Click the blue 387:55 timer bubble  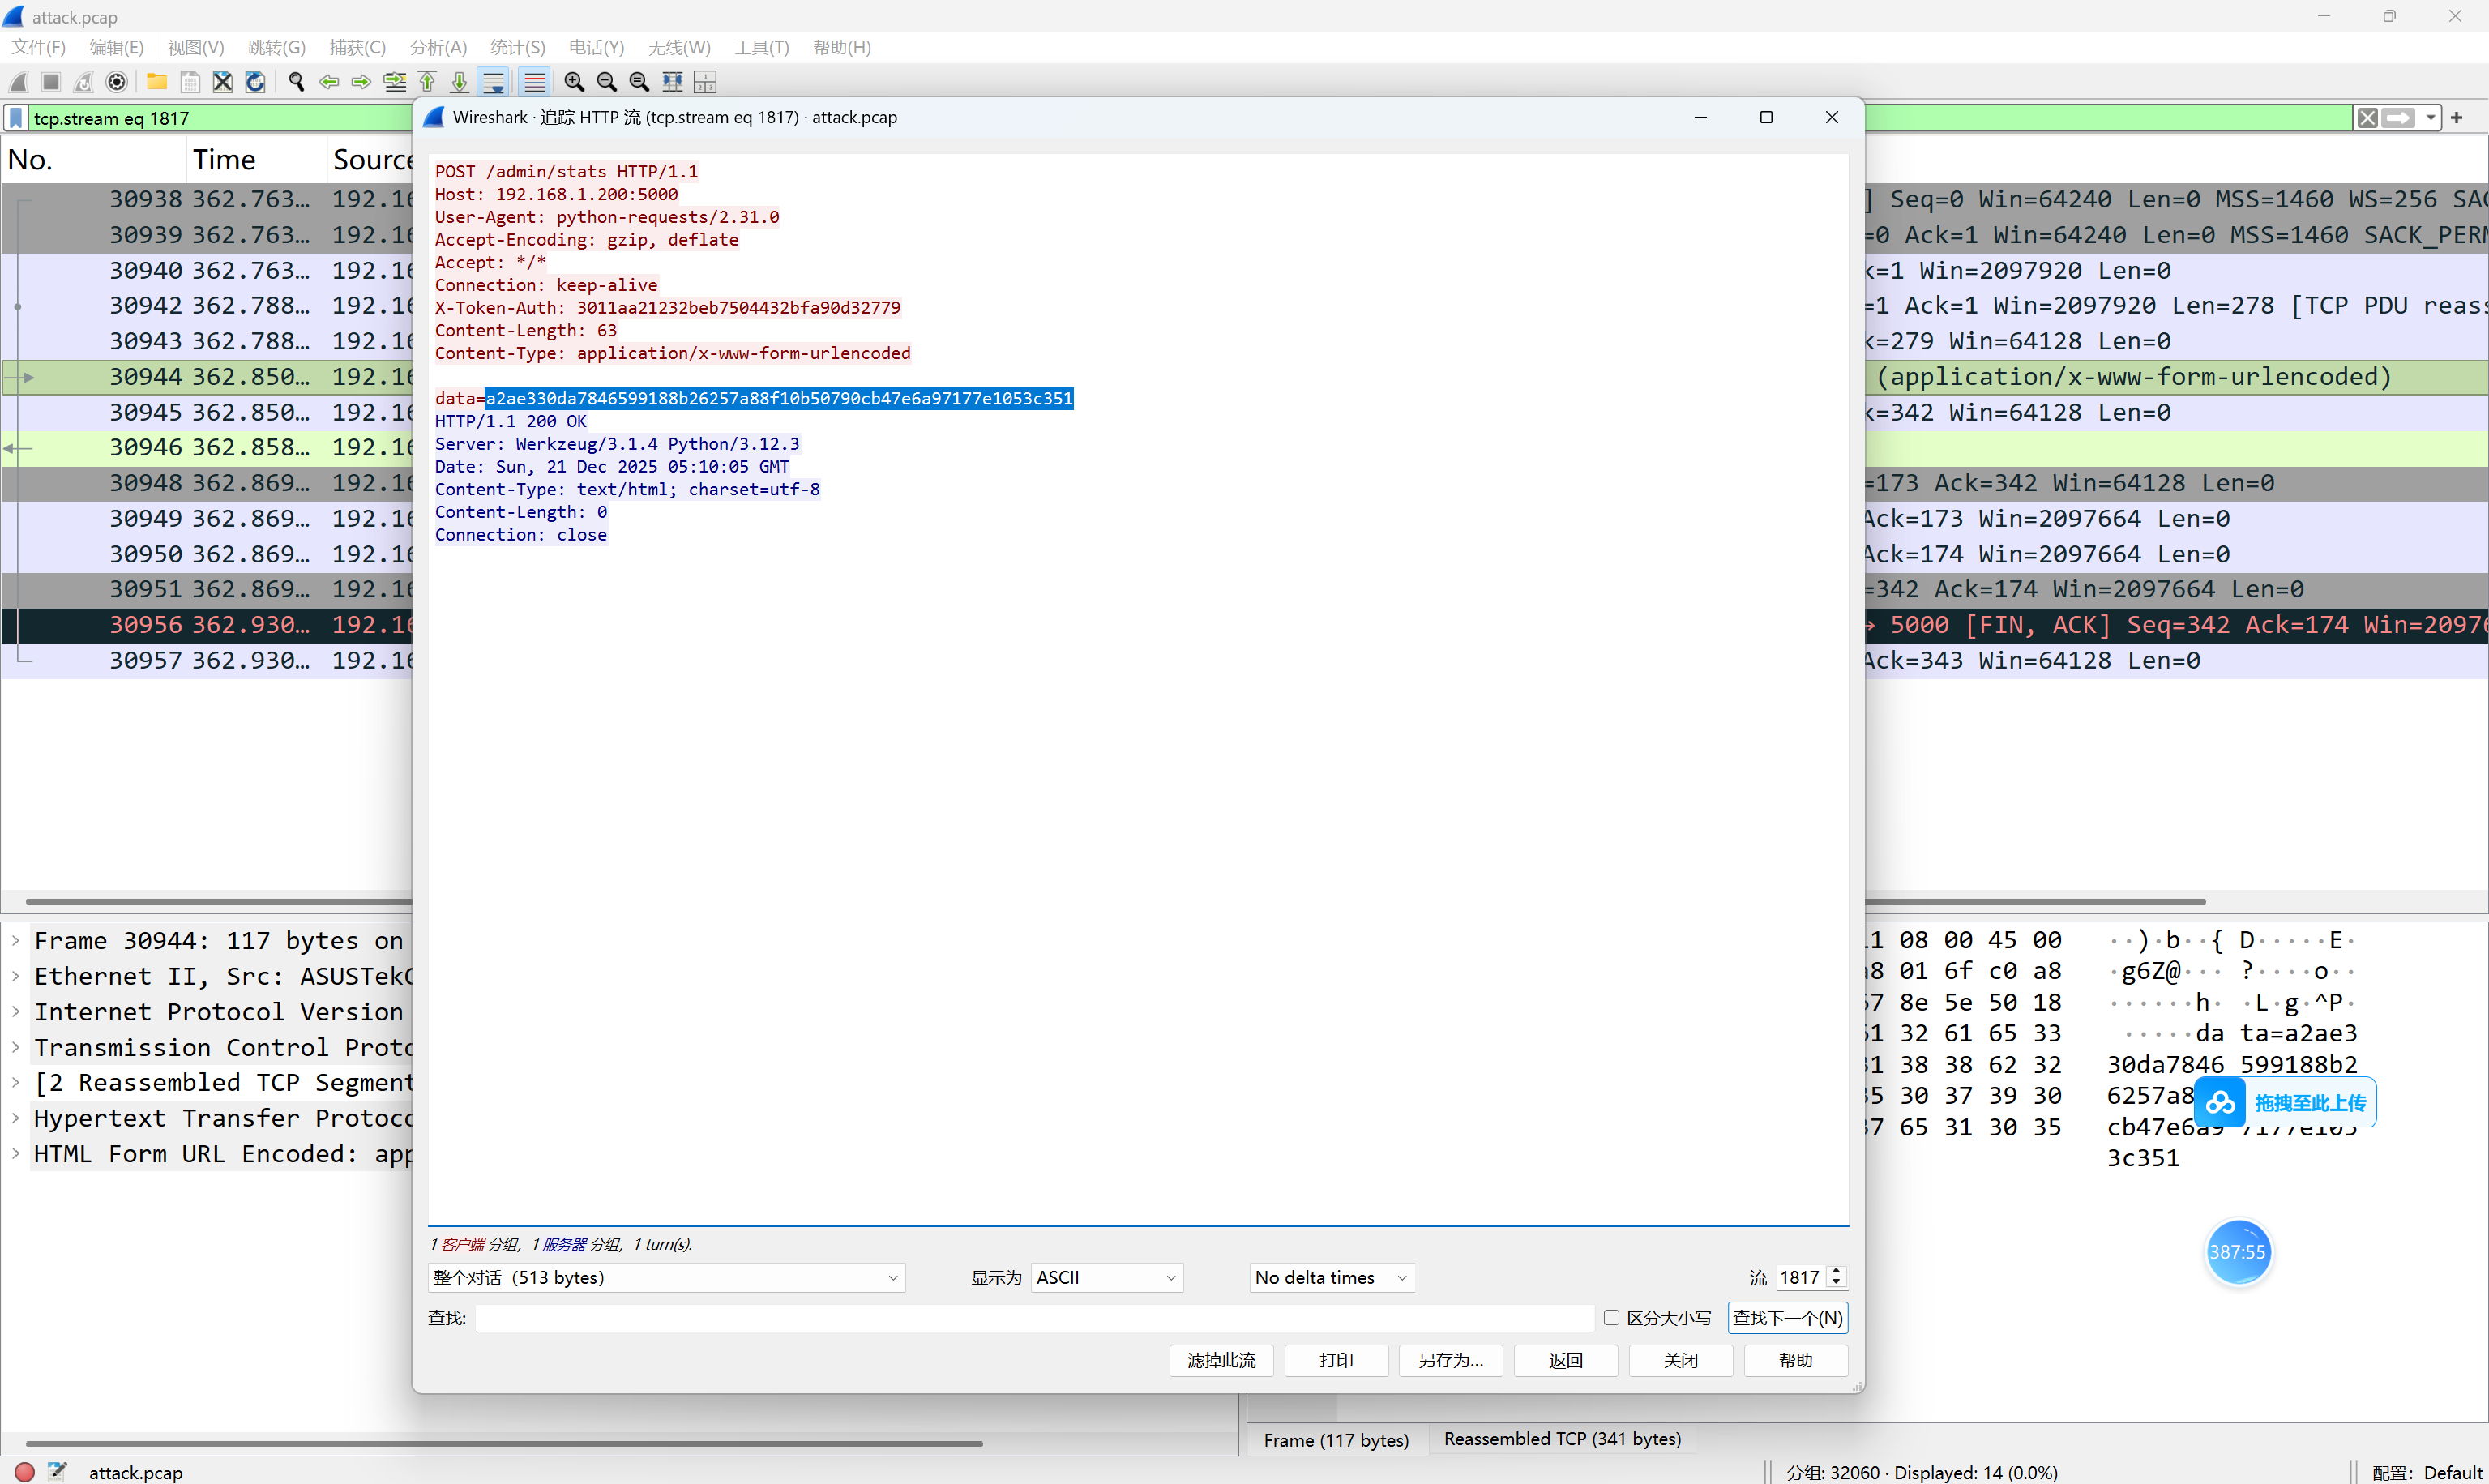pyautogui.click(x=2238, y=1252)
